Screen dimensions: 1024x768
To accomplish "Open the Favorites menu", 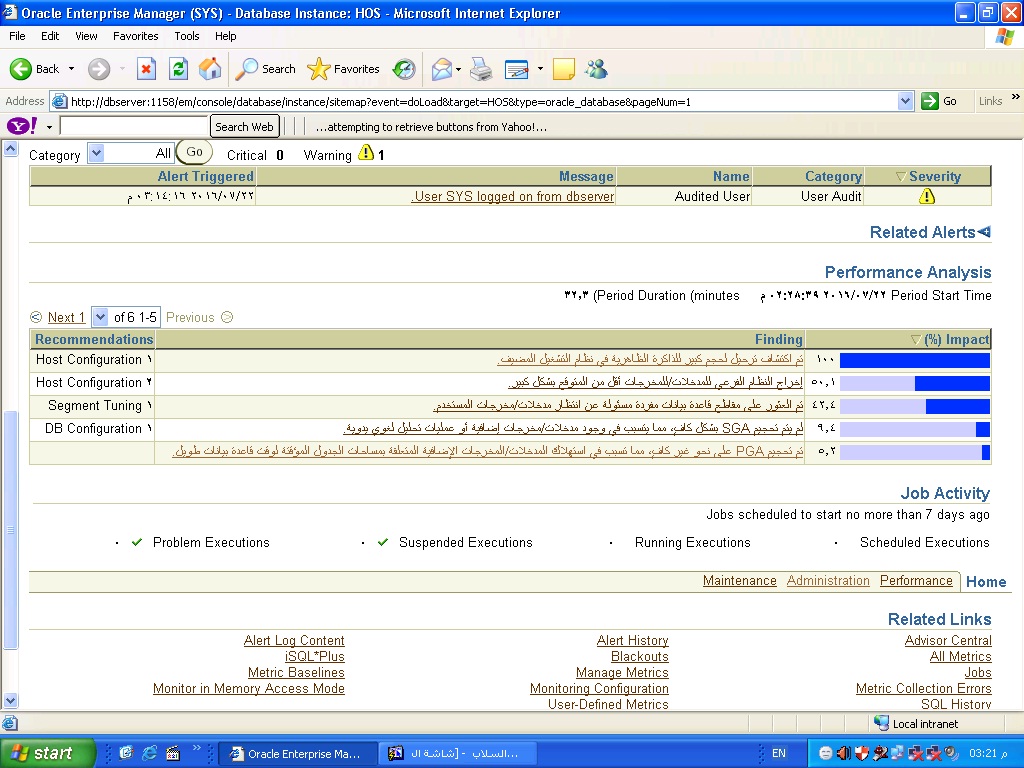I will (135, 36).
